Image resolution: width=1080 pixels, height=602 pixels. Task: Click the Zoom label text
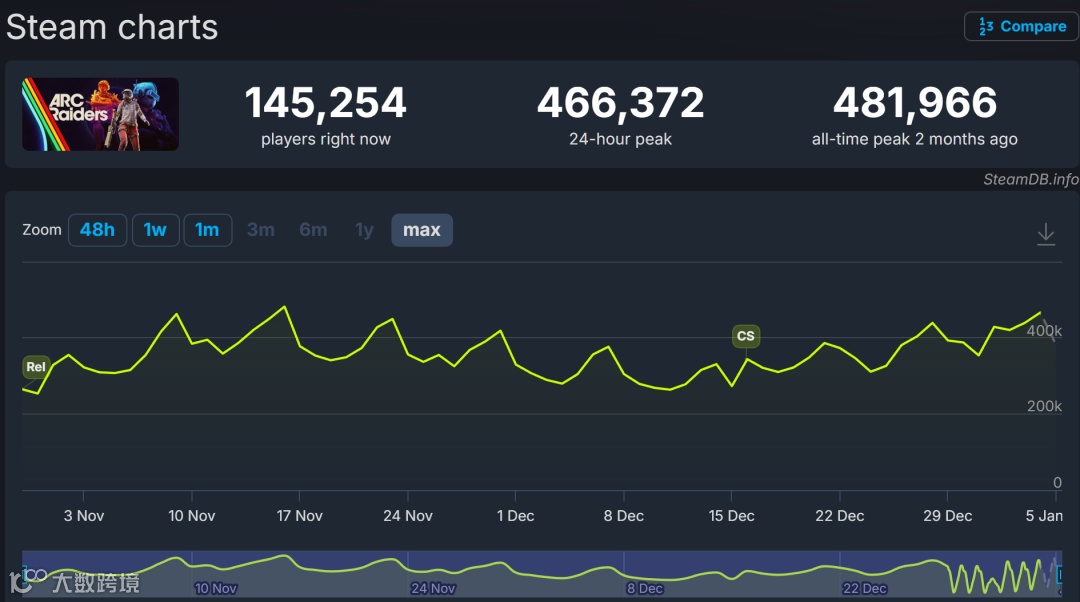pyautogui.click(x=41, y=230)
